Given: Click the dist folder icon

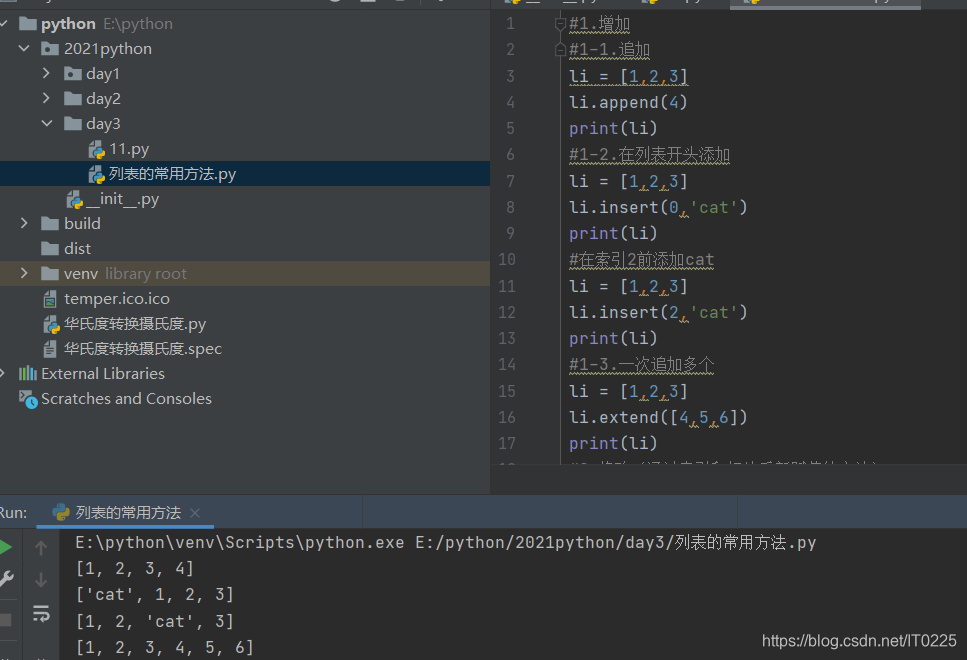Looking at the screenshot, I should 50,249.
